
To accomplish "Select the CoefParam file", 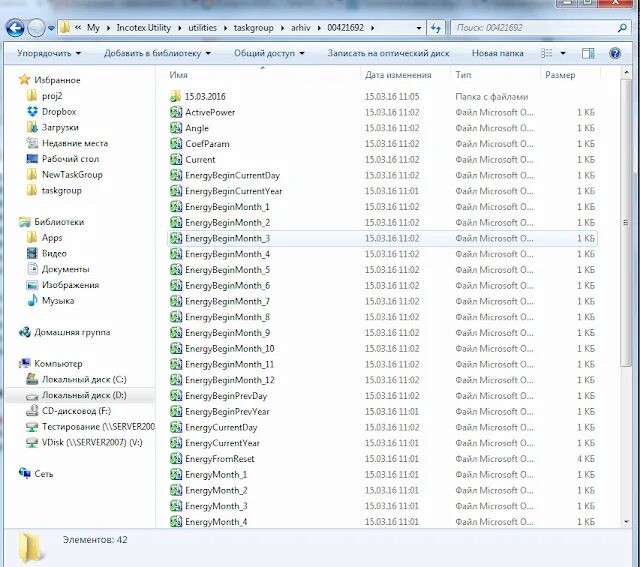I will point(207,144).
